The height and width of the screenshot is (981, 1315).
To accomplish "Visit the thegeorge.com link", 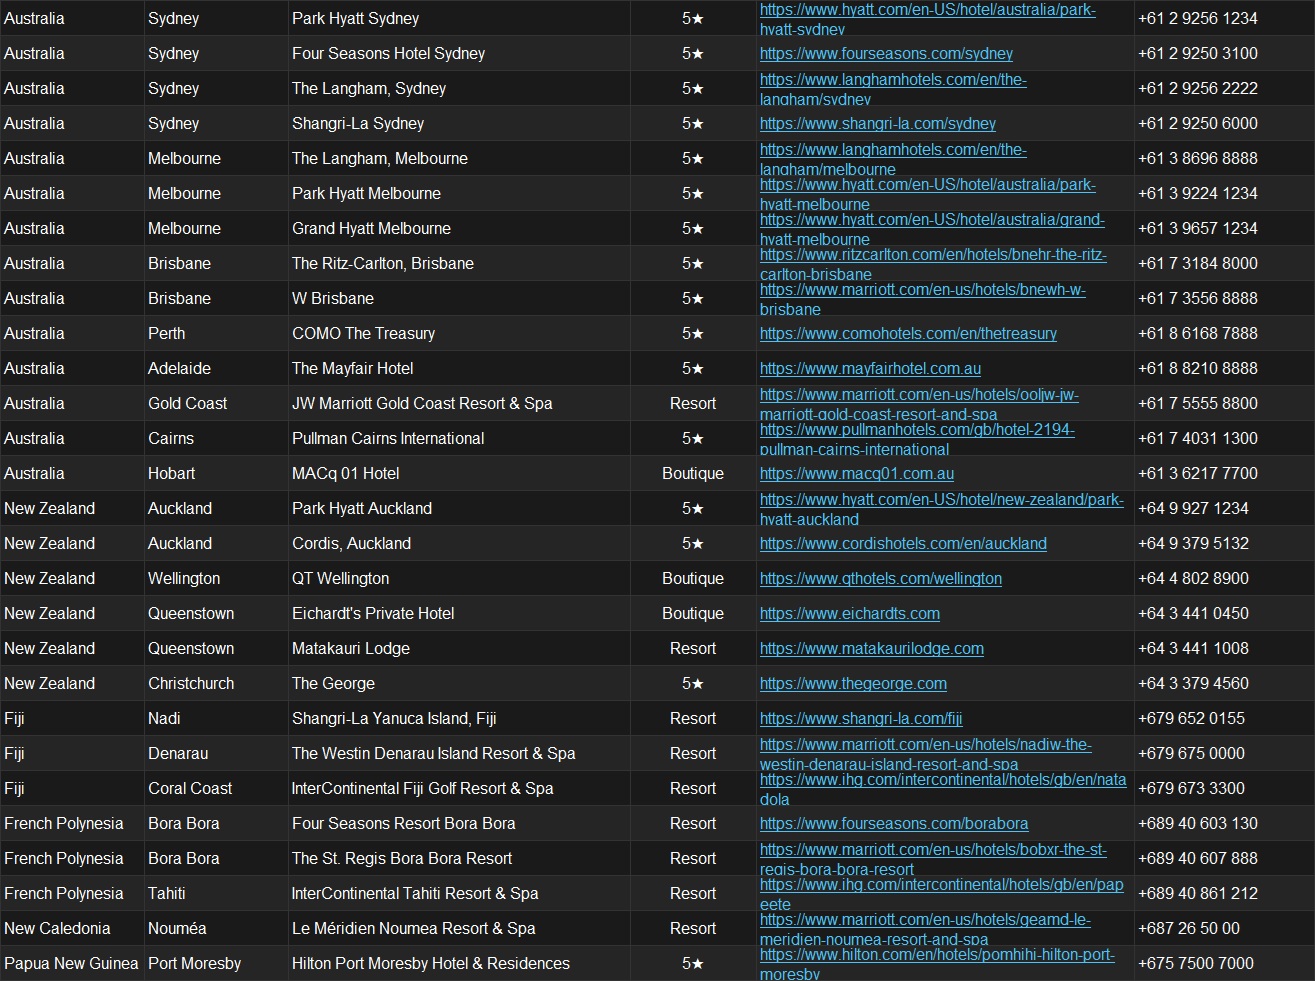I will [853, 683].
